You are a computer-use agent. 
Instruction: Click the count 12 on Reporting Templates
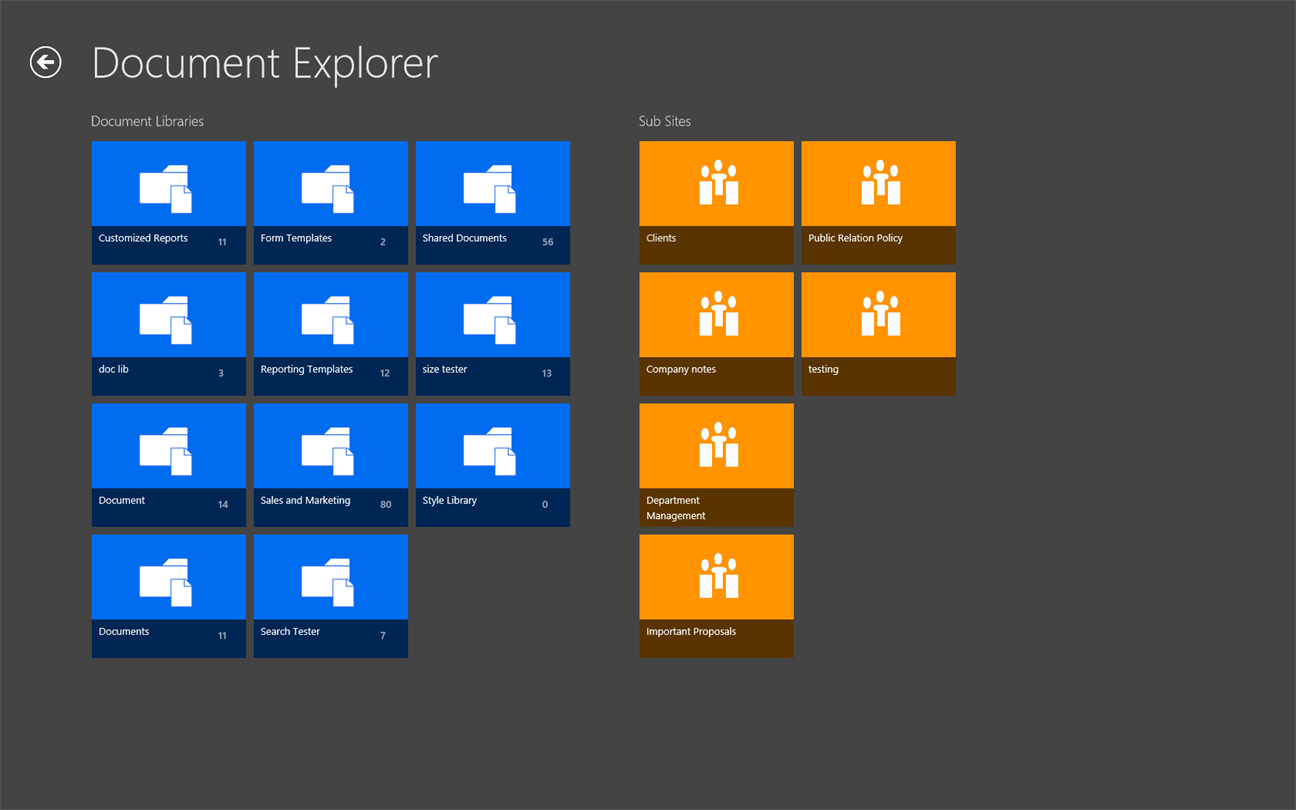tap(384, 373)
